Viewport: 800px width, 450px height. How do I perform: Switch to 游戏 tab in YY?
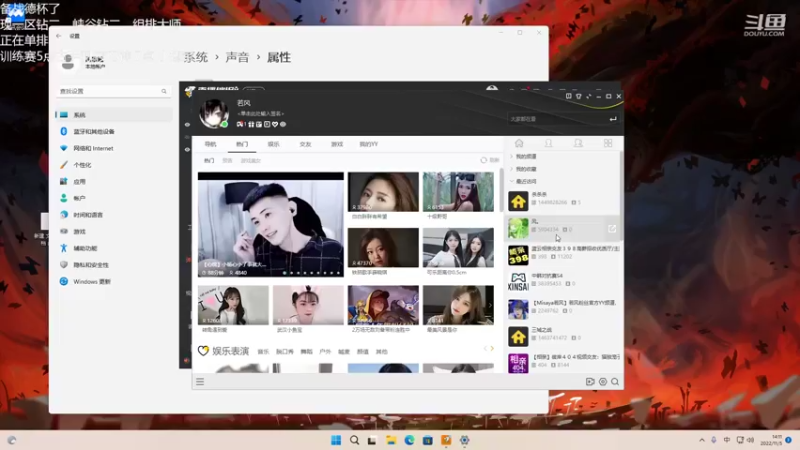(337, 144)
